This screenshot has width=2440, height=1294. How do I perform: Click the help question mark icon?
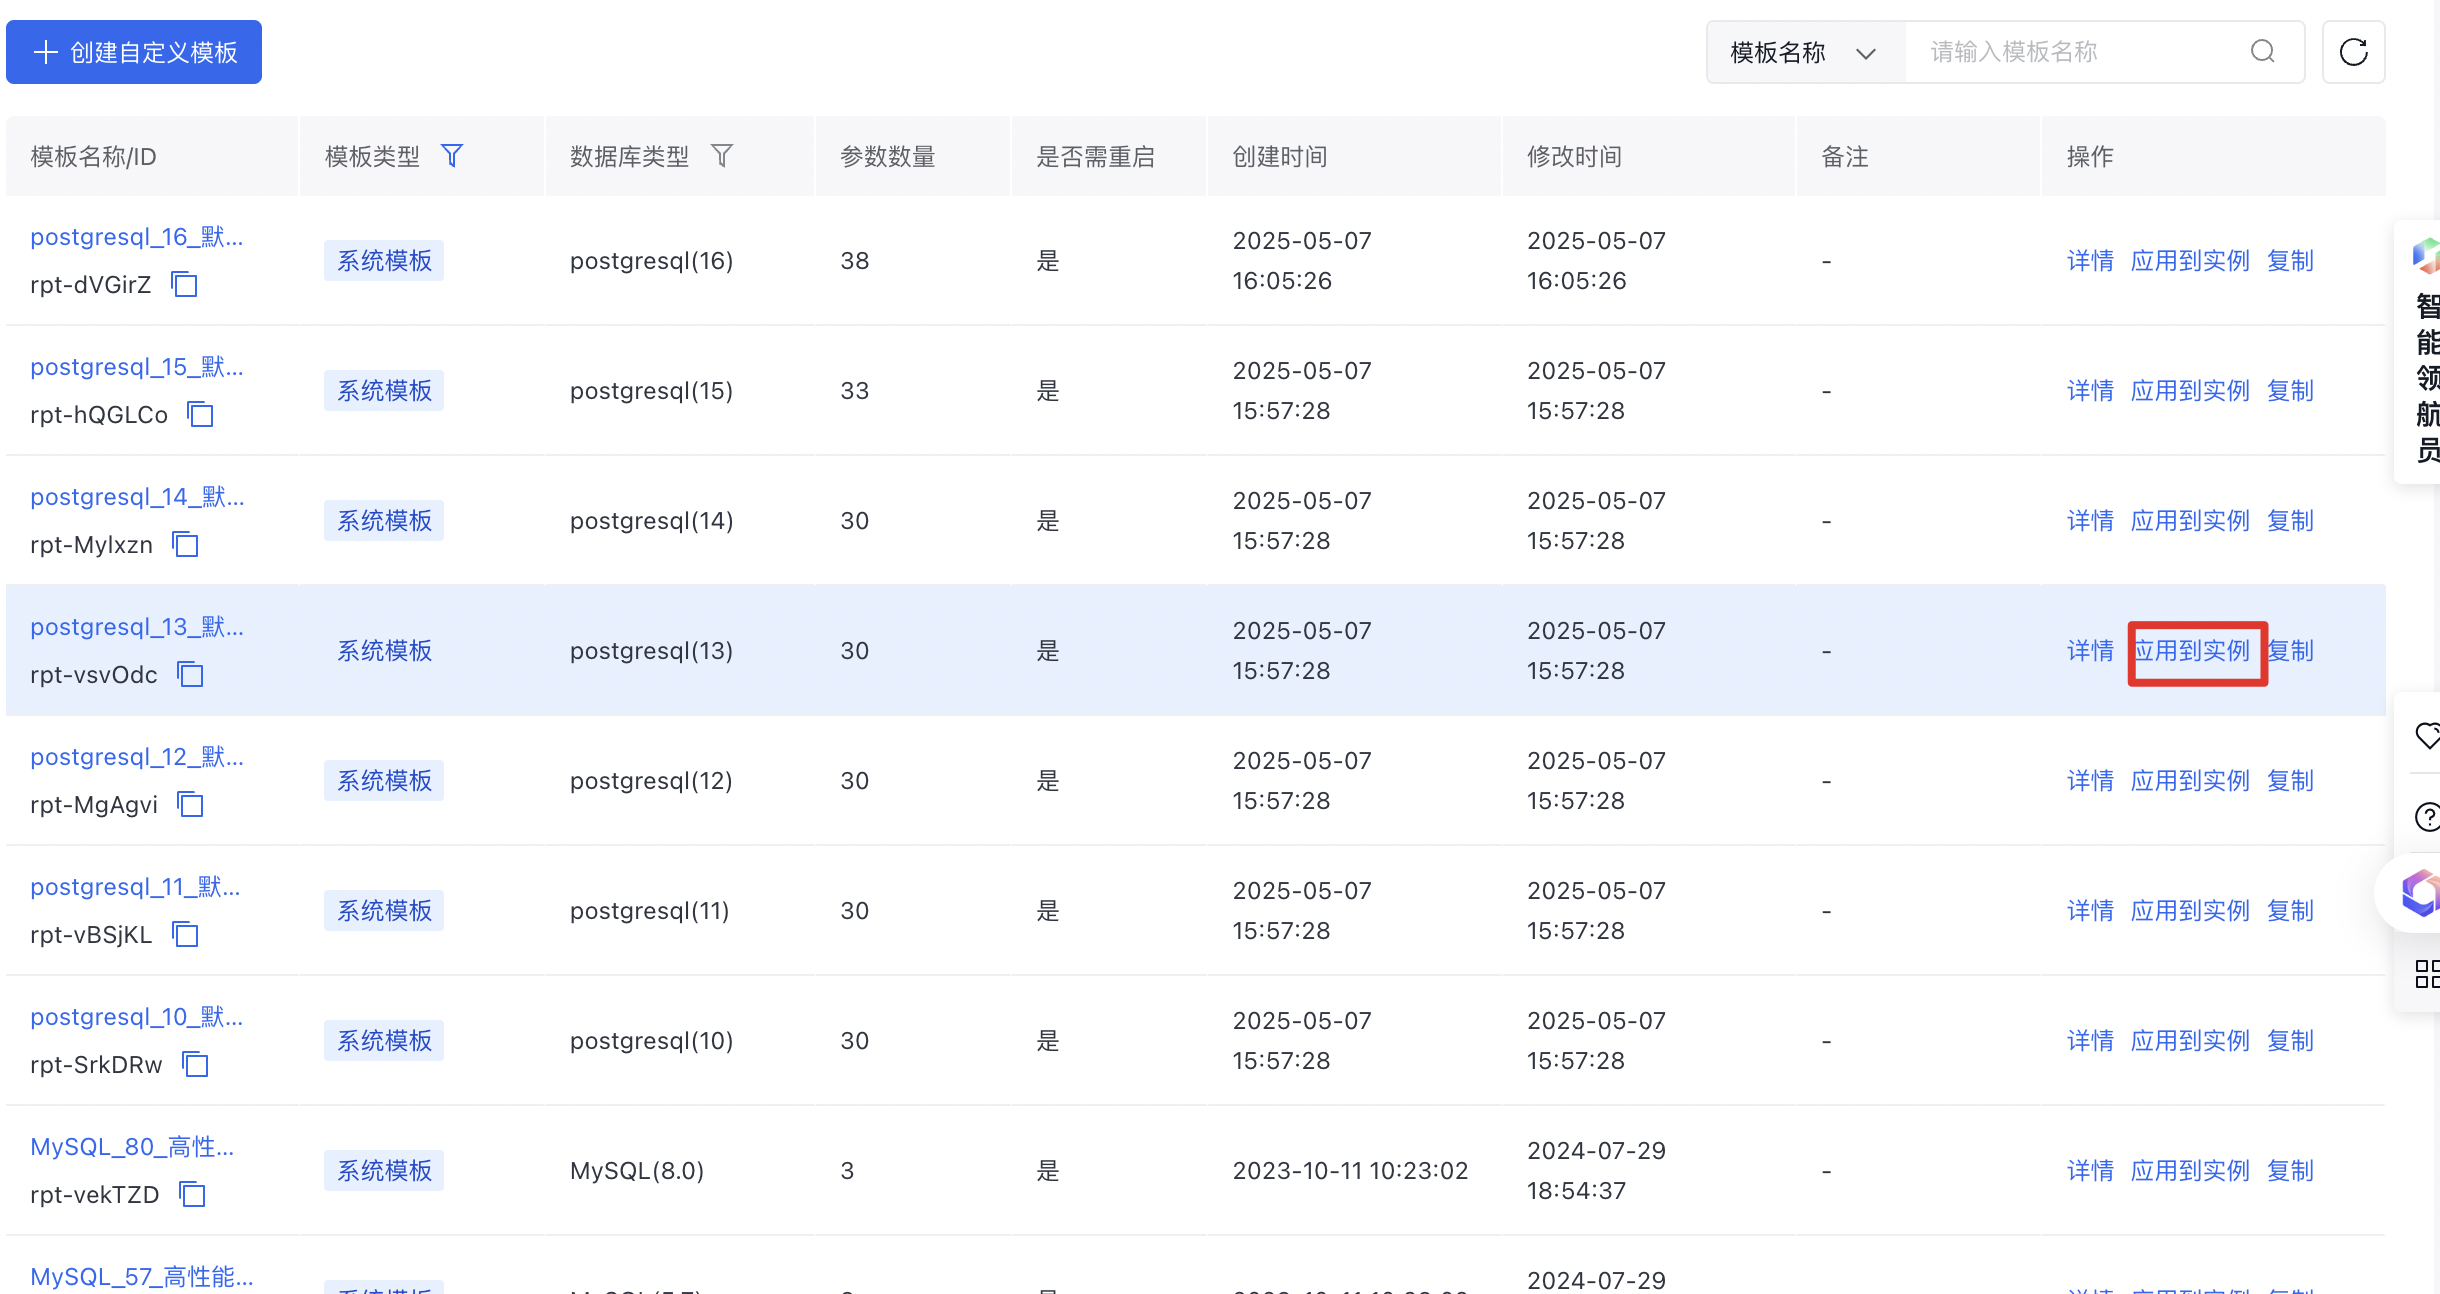point(2428,817)
